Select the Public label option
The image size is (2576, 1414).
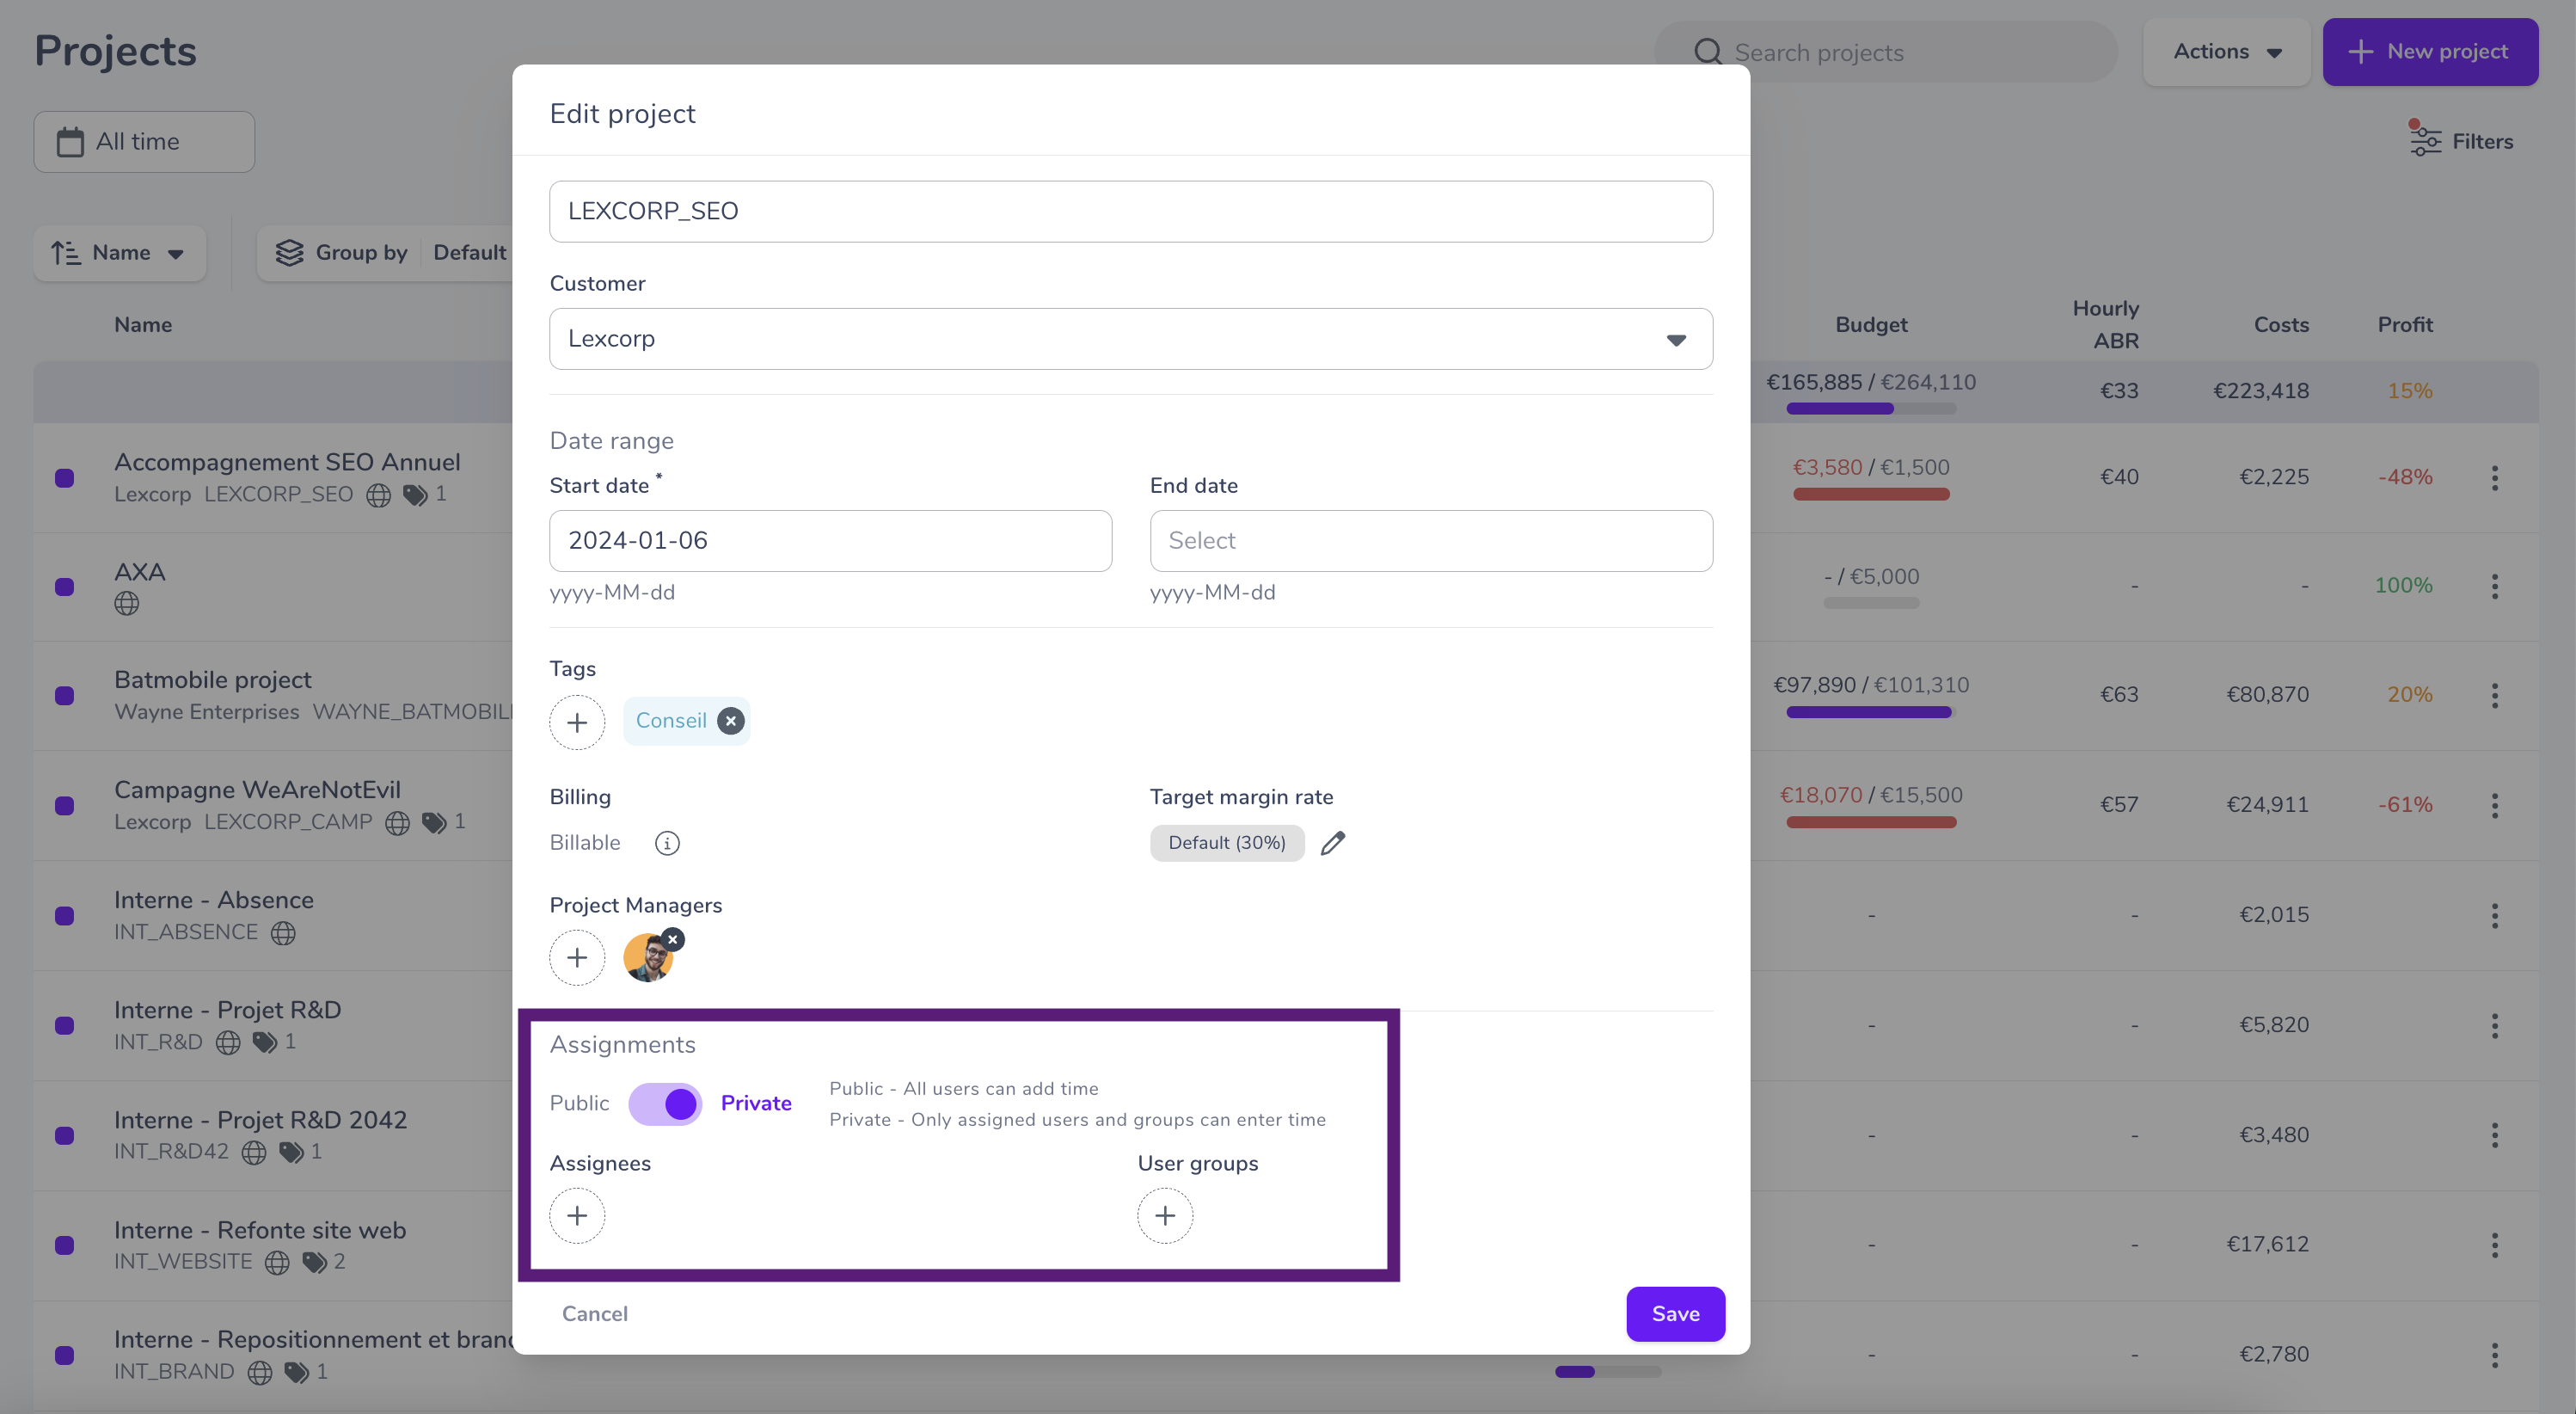pos(579,1103)
